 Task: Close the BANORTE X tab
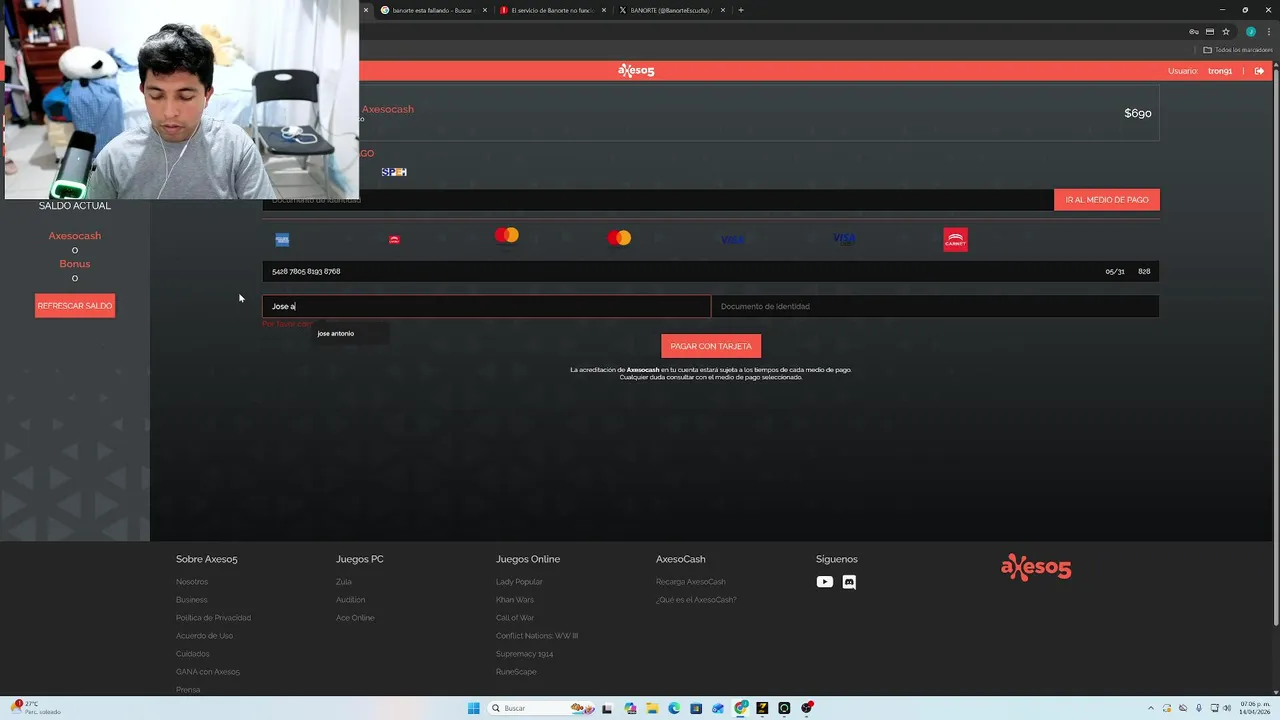point(723,10)
